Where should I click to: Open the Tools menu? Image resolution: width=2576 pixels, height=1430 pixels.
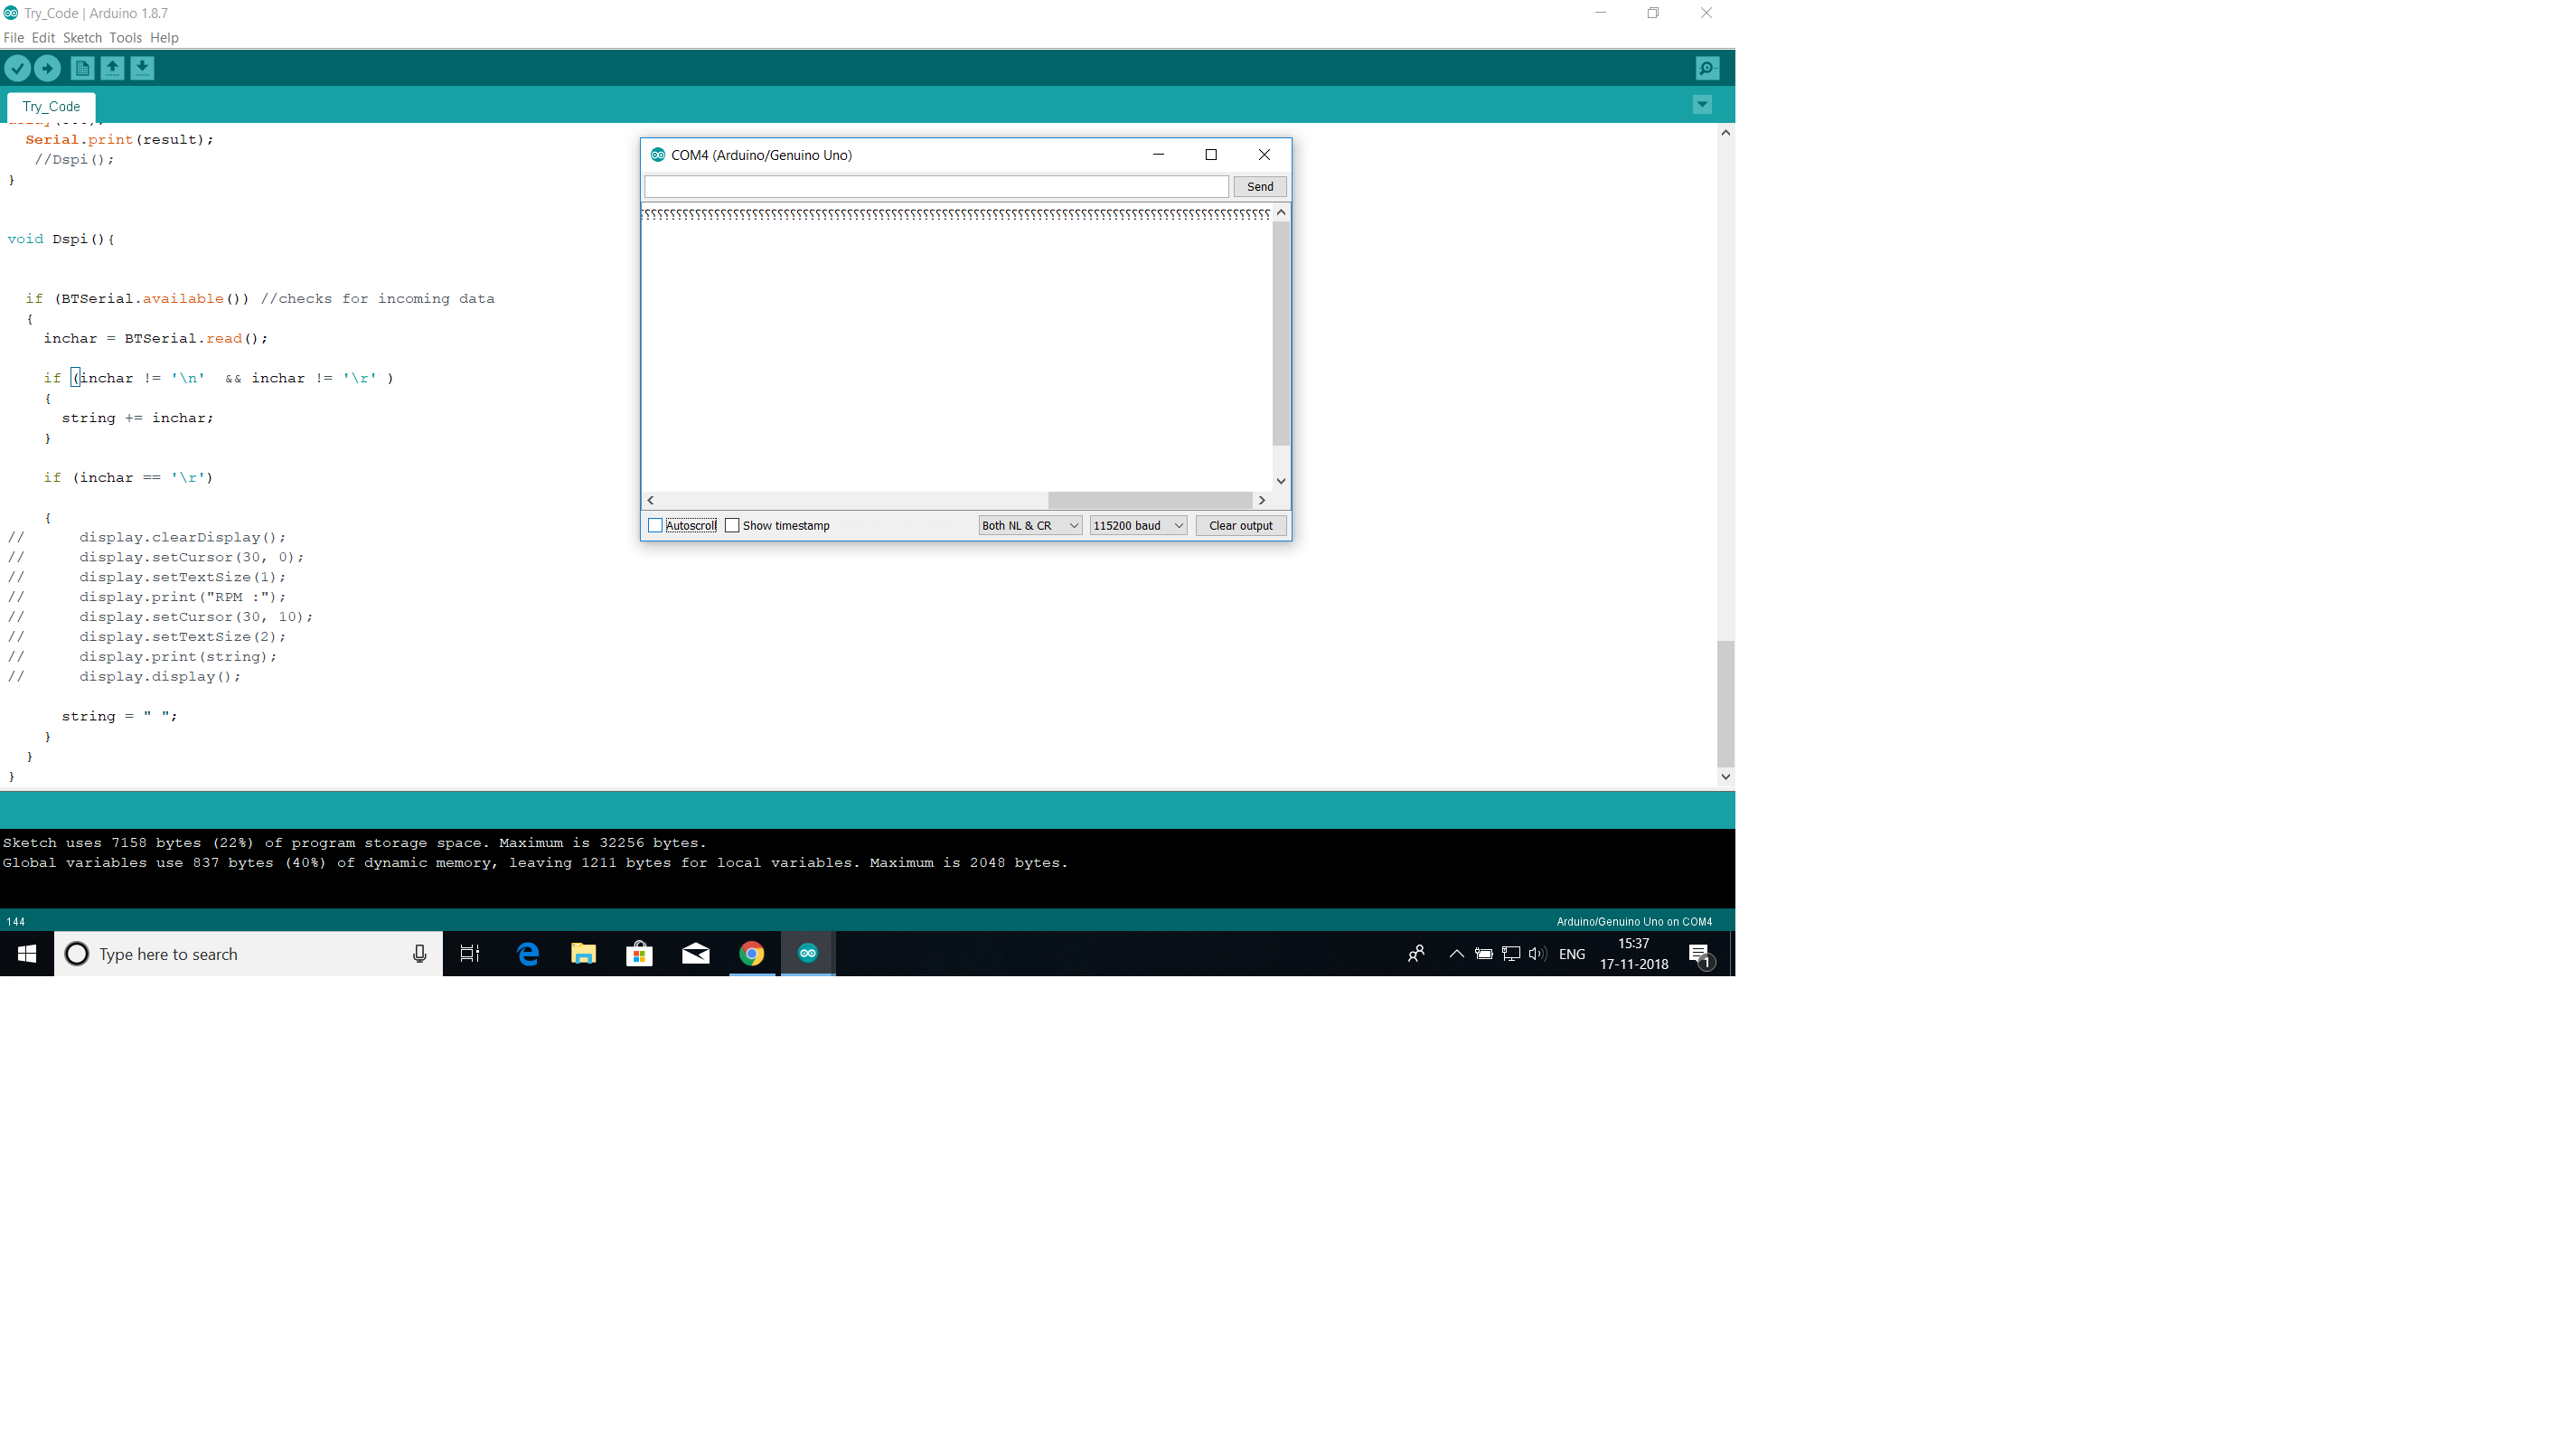[125, 38]
